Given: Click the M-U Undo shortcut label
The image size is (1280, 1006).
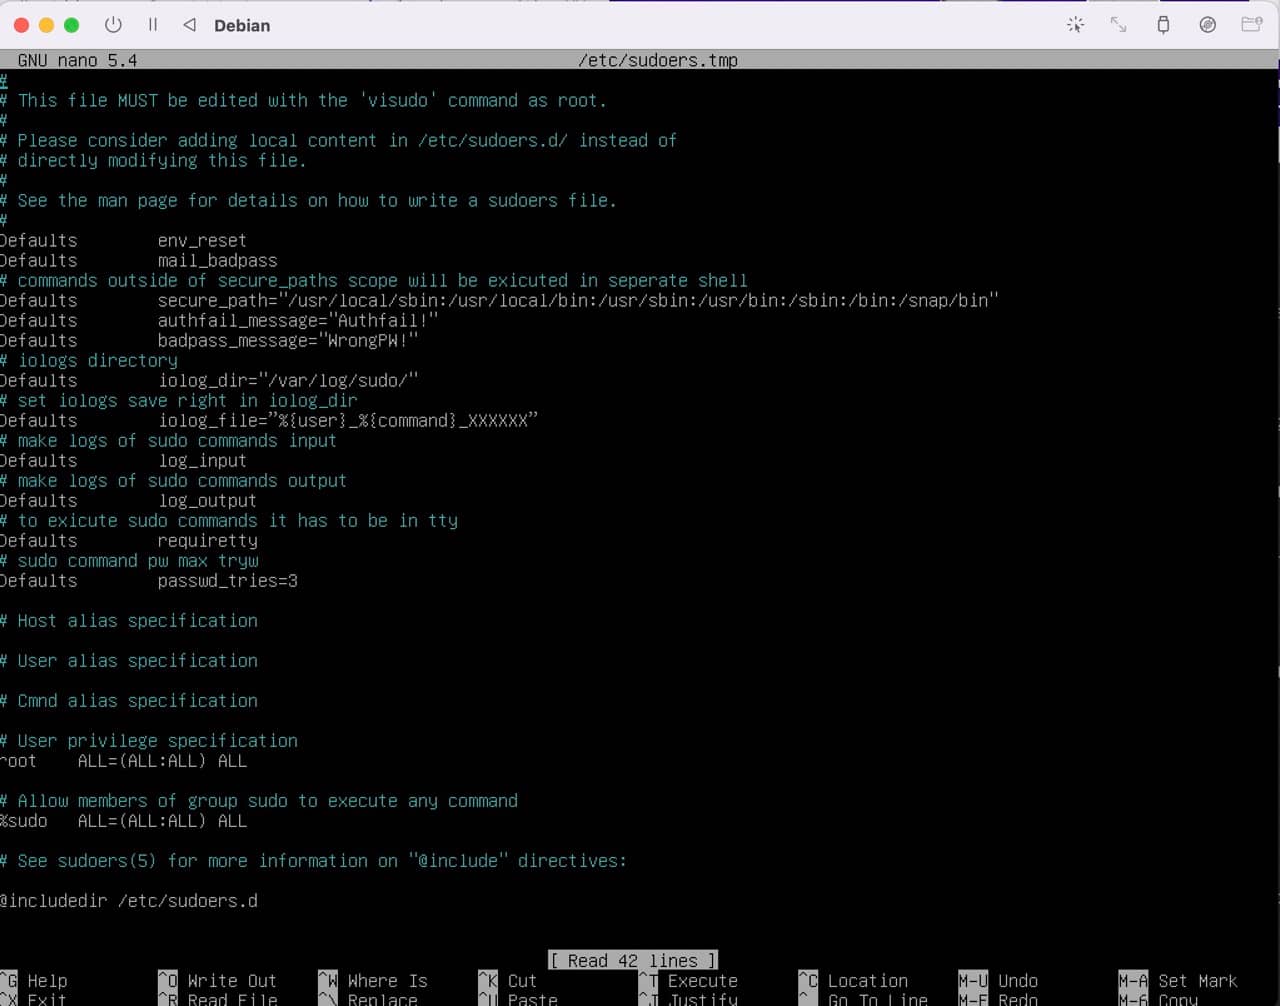Looking at the screenshot, I should click(x=998, y=981).
